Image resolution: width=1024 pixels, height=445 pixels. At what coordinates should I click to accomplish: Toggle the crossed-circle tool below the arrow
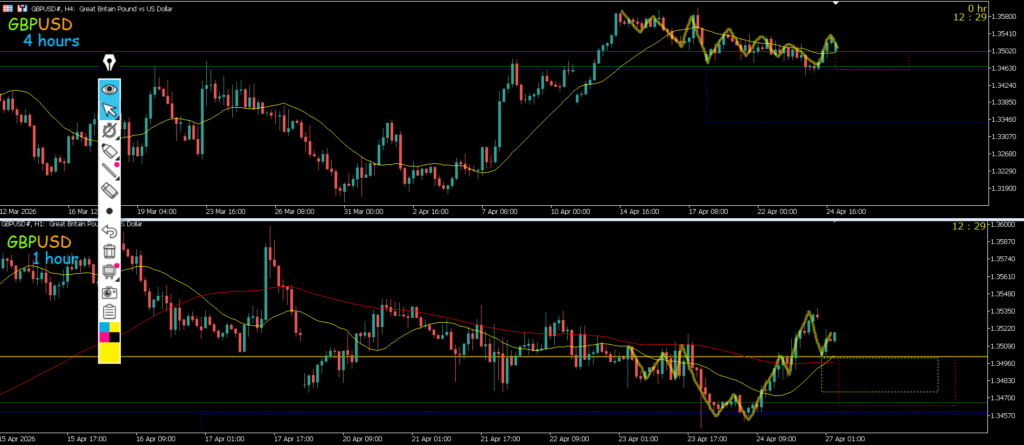[x=110, y=130]
